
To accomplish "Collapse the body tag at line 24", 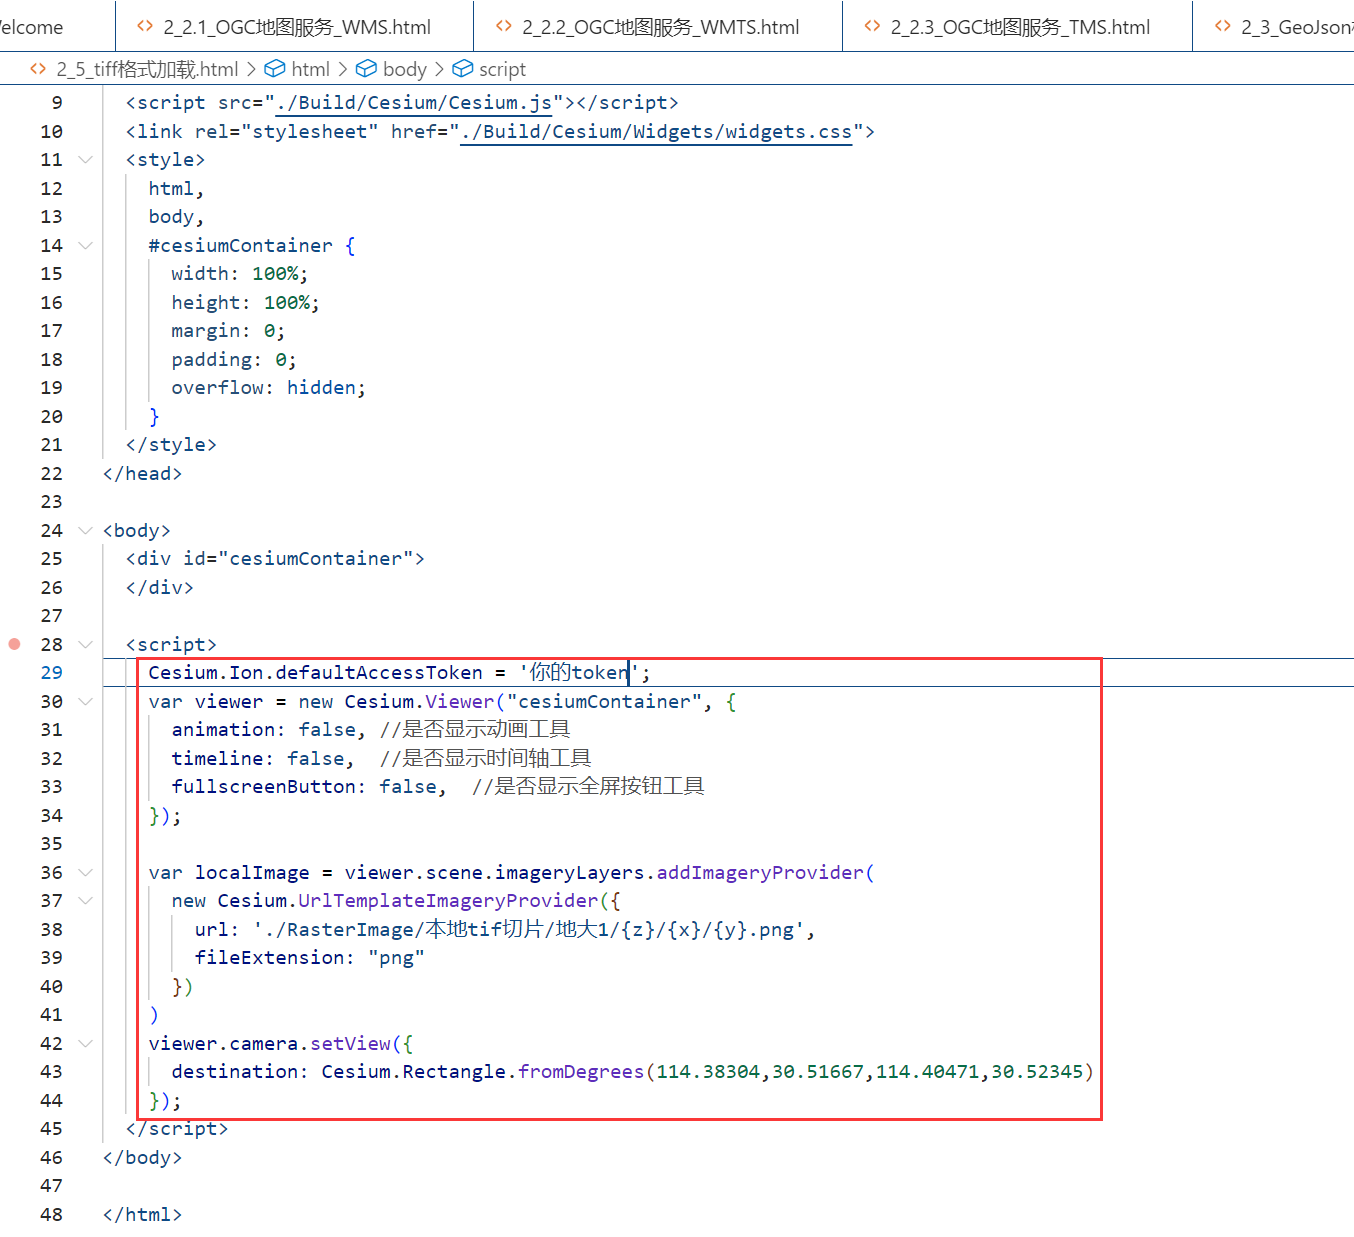I will (86, 530).
